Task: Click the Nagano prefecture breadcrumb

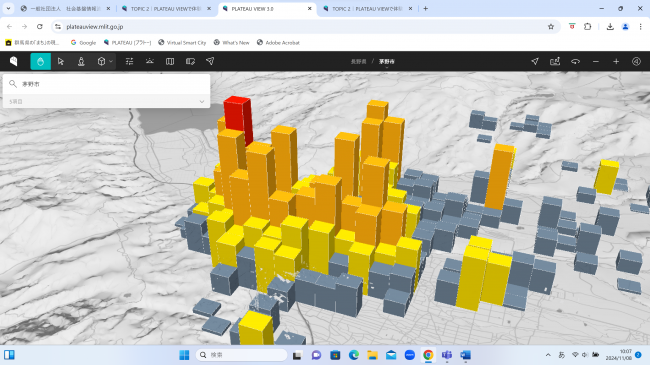Action: click(359, 61)
